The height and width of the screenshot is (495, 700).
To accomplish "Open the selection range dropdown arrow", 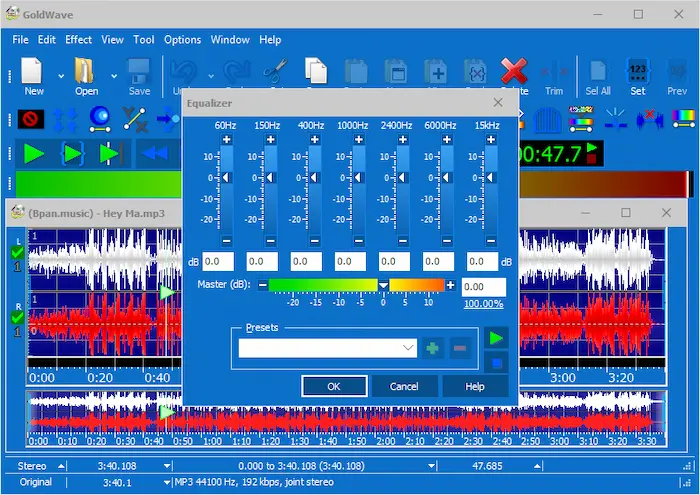I will 431,466.
